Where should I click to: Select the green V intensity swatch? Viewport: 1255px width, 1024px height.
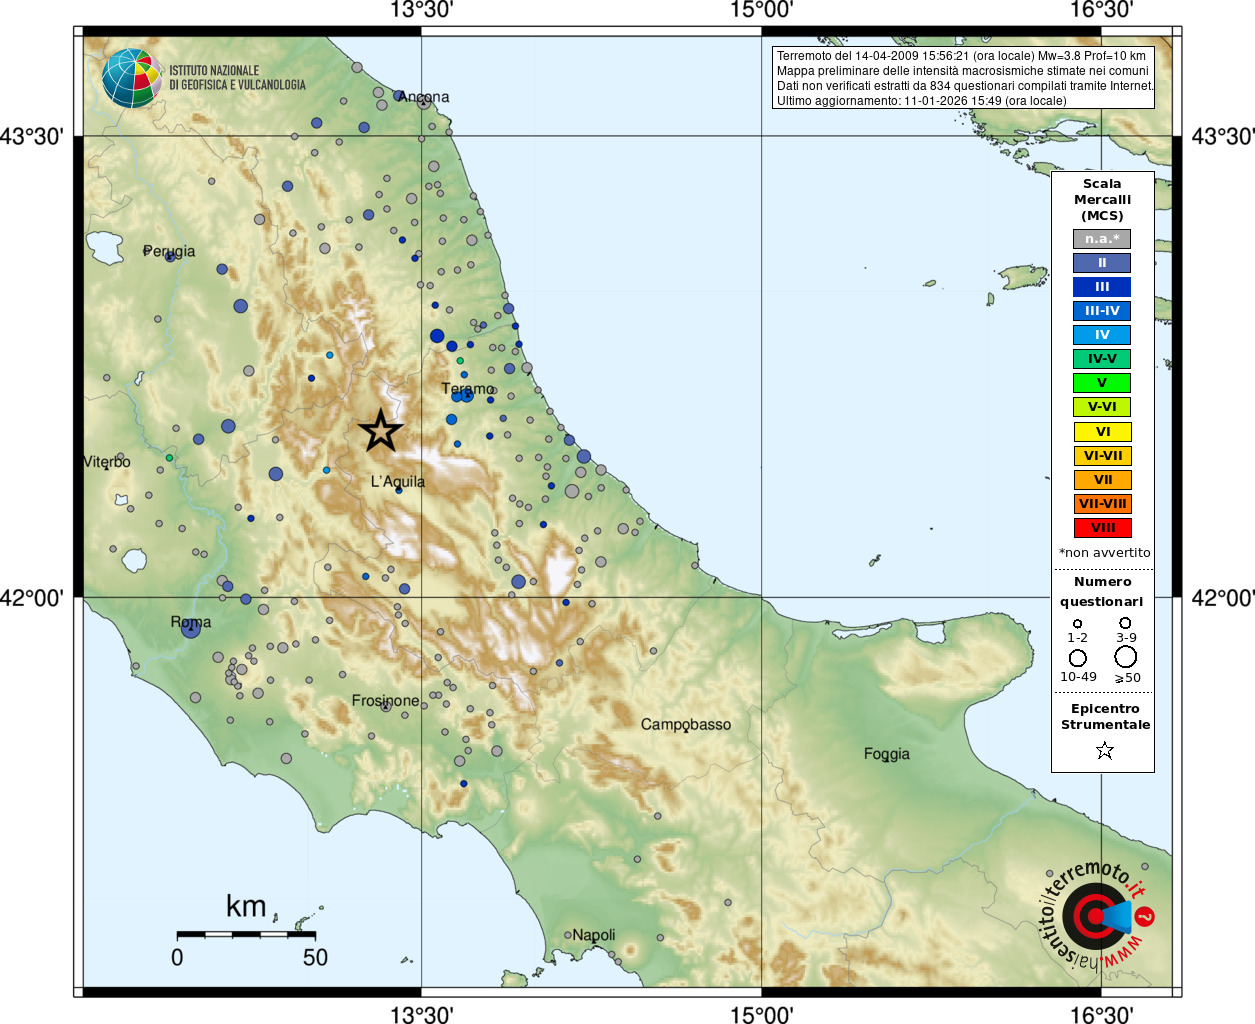1102,383
